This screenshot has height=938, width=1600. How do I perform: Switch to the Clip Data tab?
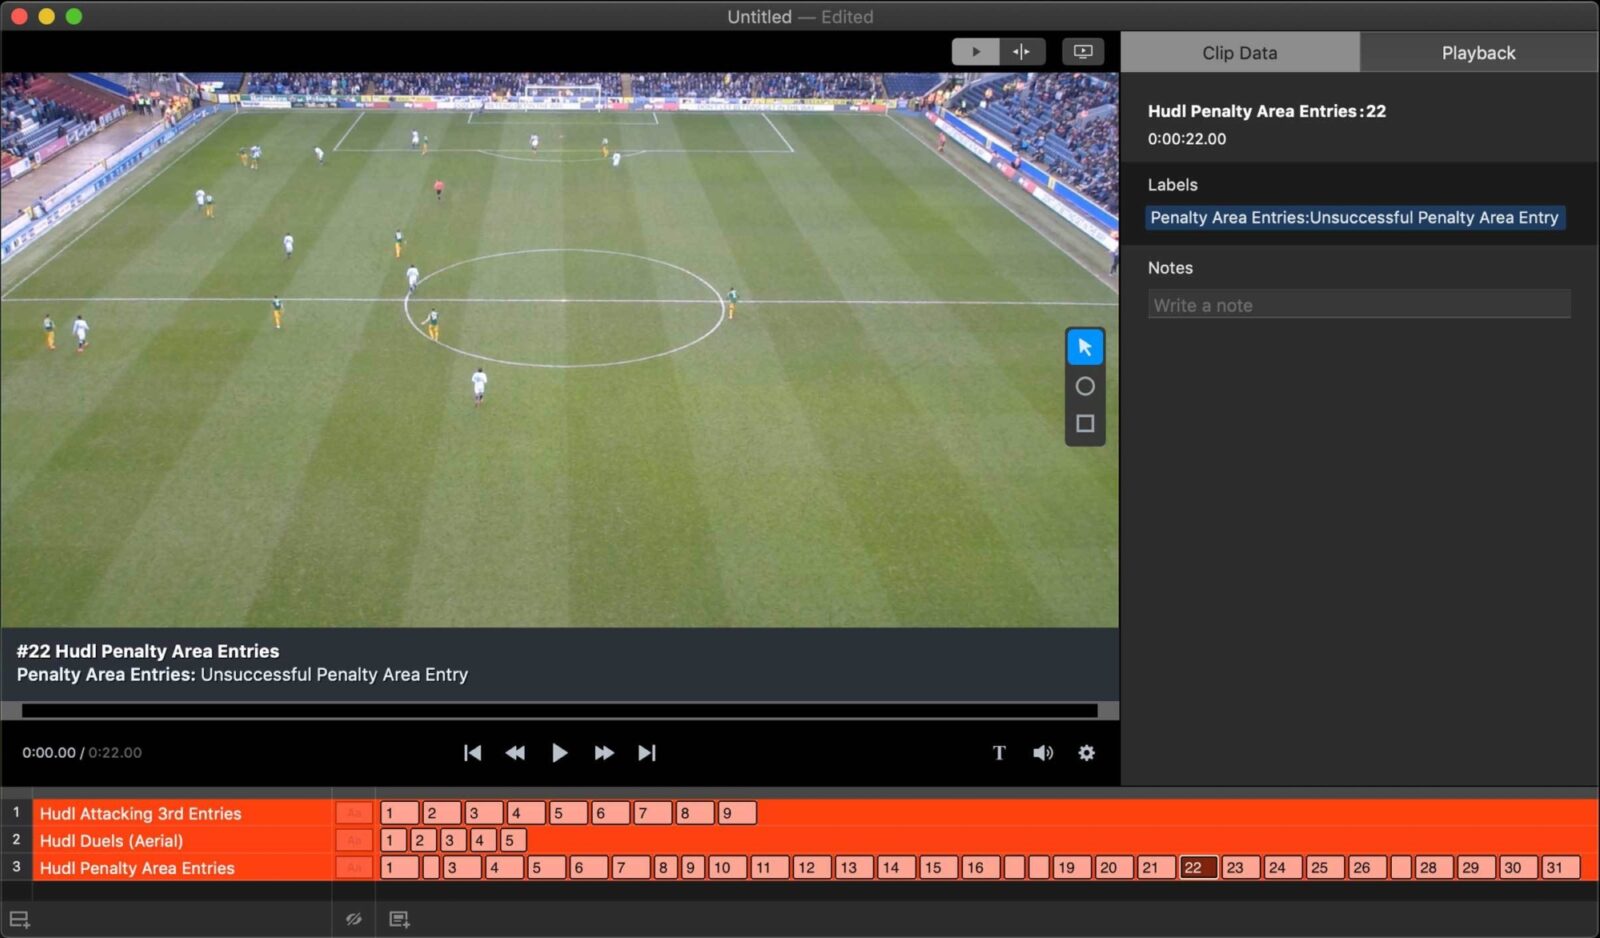[1239, 52]
